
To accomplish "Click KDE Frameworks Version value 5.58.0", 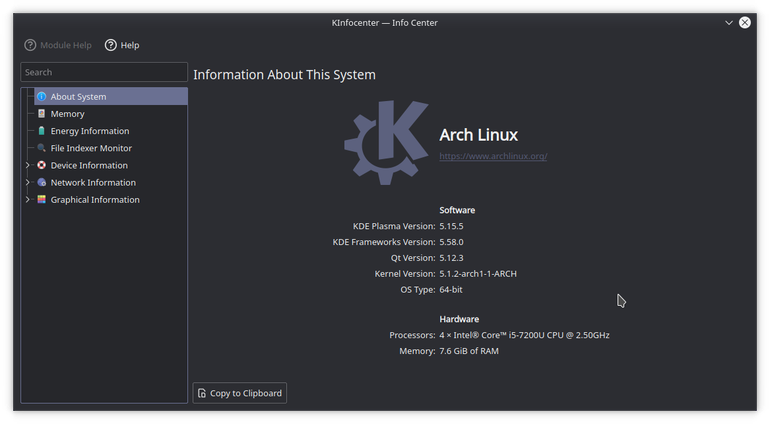I will coord(451,242).
